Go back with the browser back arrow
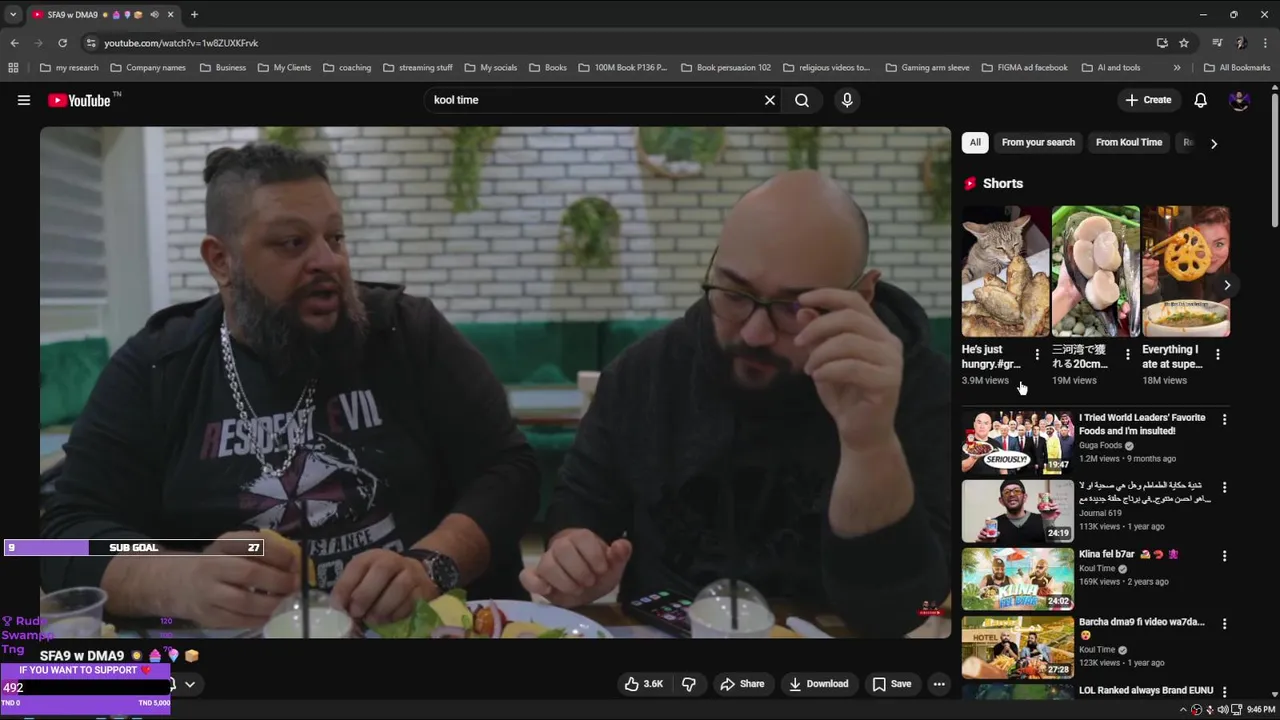The image size is (1280, 720). (14, 43)
